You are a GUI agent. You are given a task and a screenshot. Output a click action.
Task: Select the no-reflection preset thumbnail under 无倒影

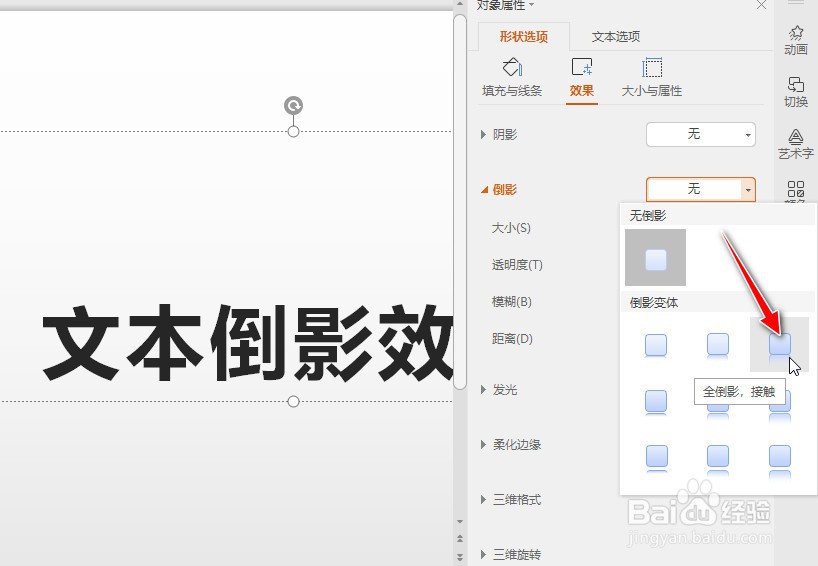click(x=655, y=258)
